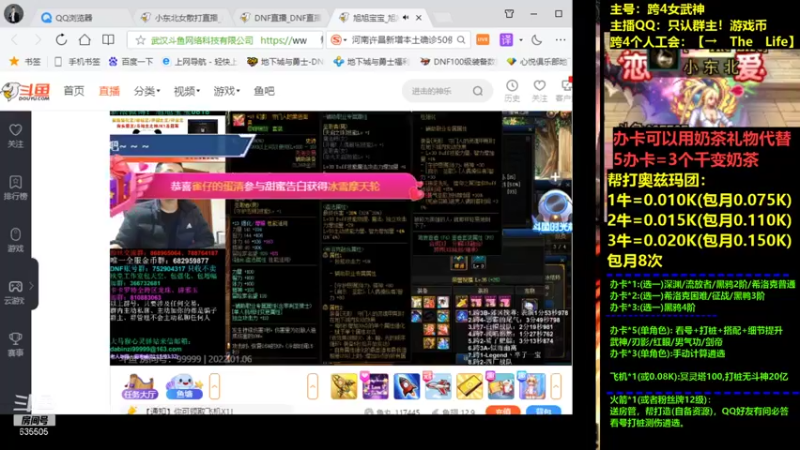This screenshot has width=800, height=450.
Task: Open the 云游戏 sidebar item
Action: coord(15,293)
